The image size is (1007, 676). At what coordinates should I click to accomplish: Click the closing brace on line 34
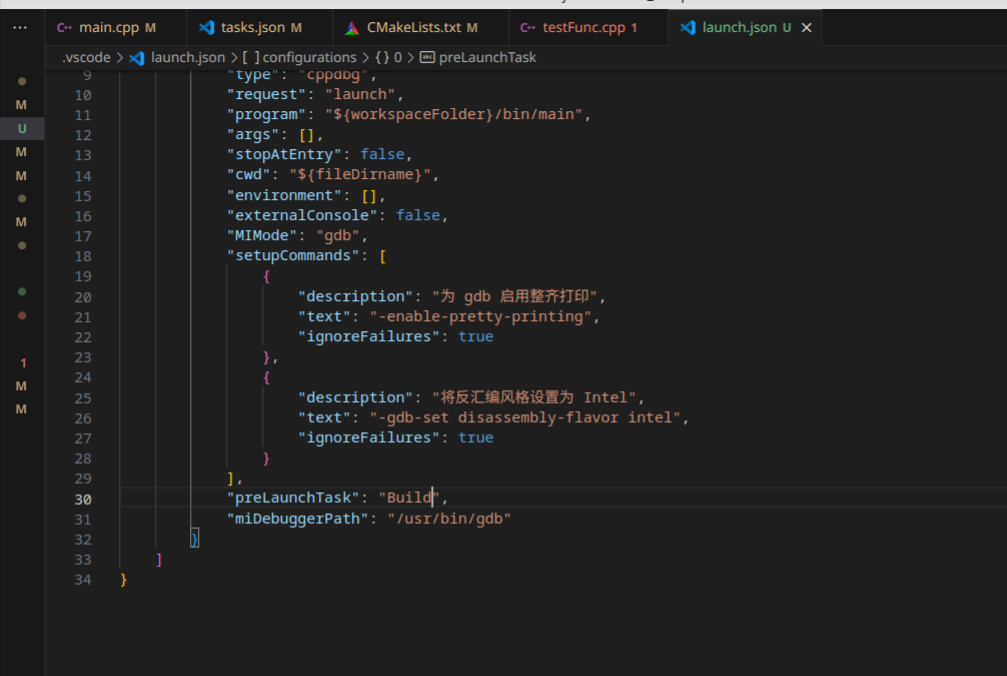pos(123,580)
